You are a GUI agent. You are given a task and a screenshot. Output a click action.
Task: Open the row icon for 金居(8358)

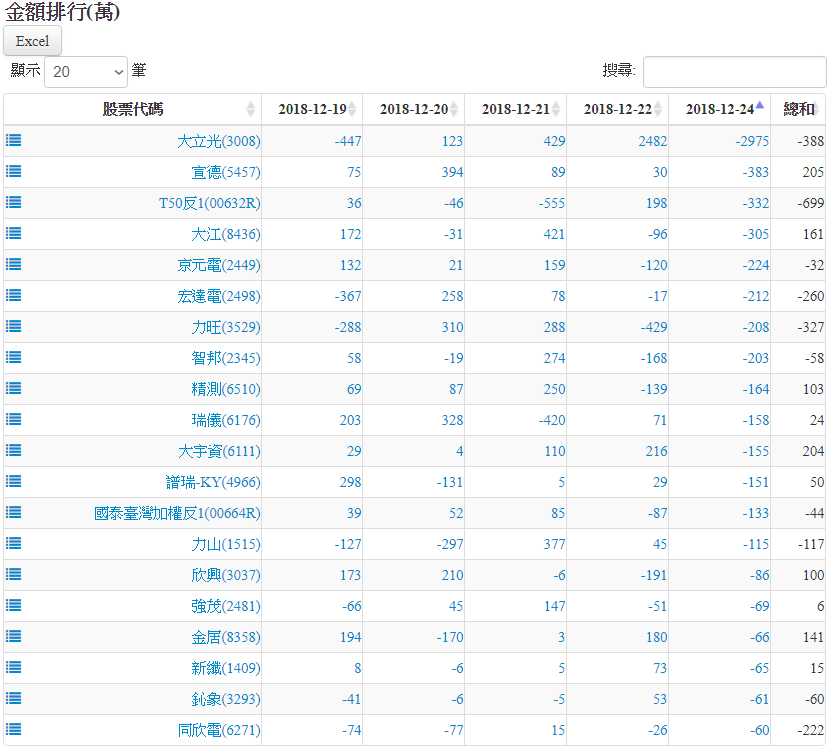point(14,636)
